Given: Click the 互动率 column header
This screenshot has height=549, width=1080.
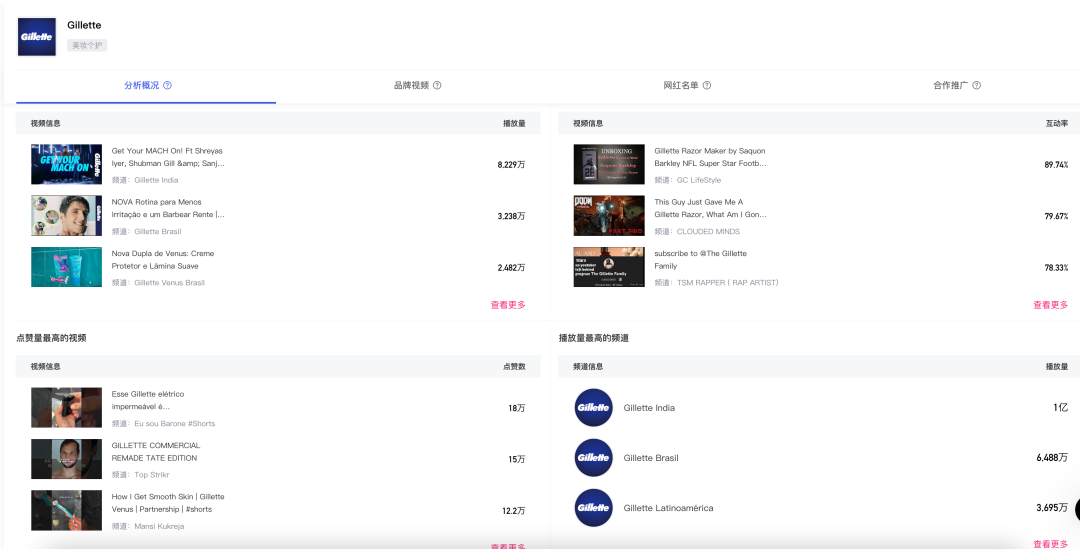Looking at the screenshot, I should click(1057, 123).
